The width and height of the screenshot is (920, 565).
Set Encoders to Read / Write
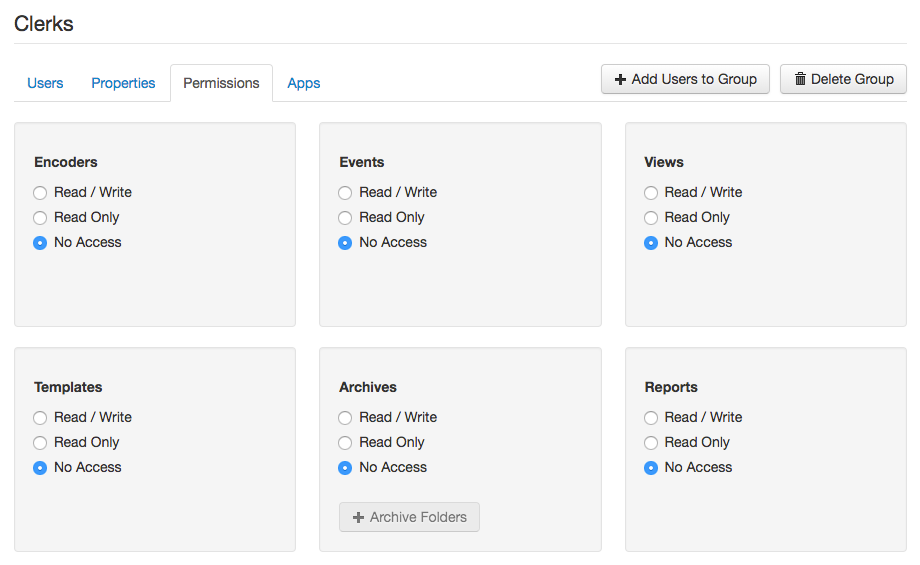pos(40,193)
